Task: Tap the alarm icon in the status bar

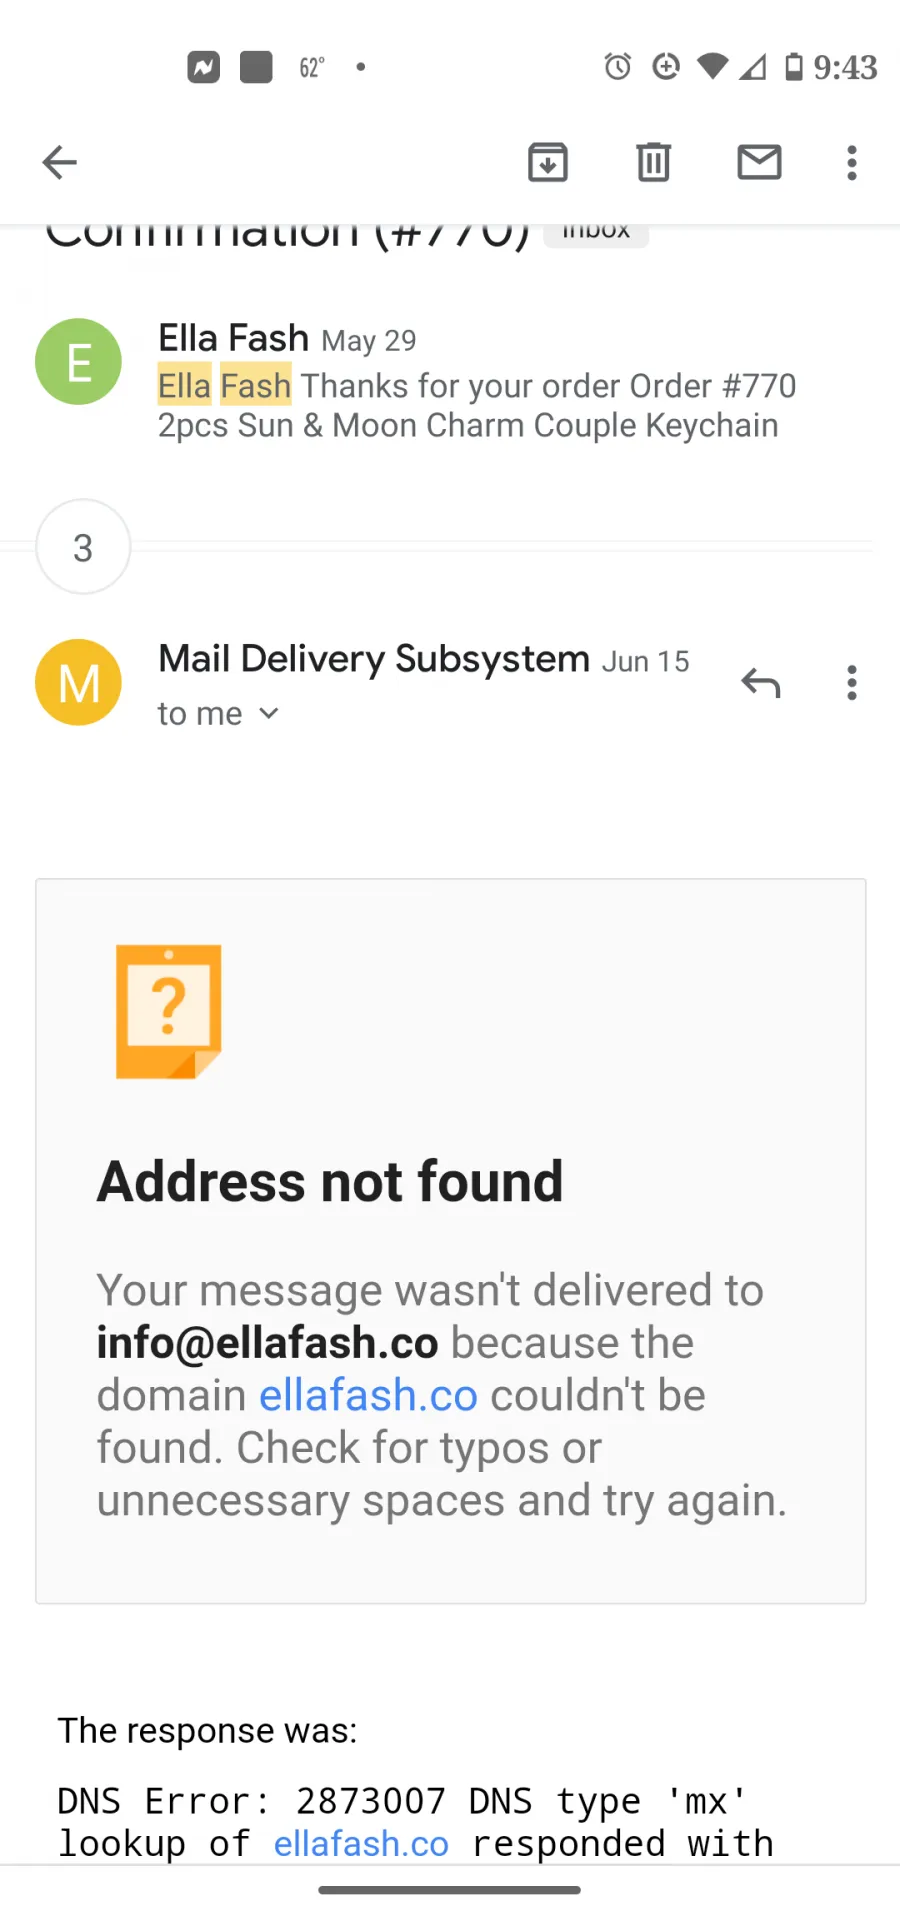Action: tap(618, 67)
